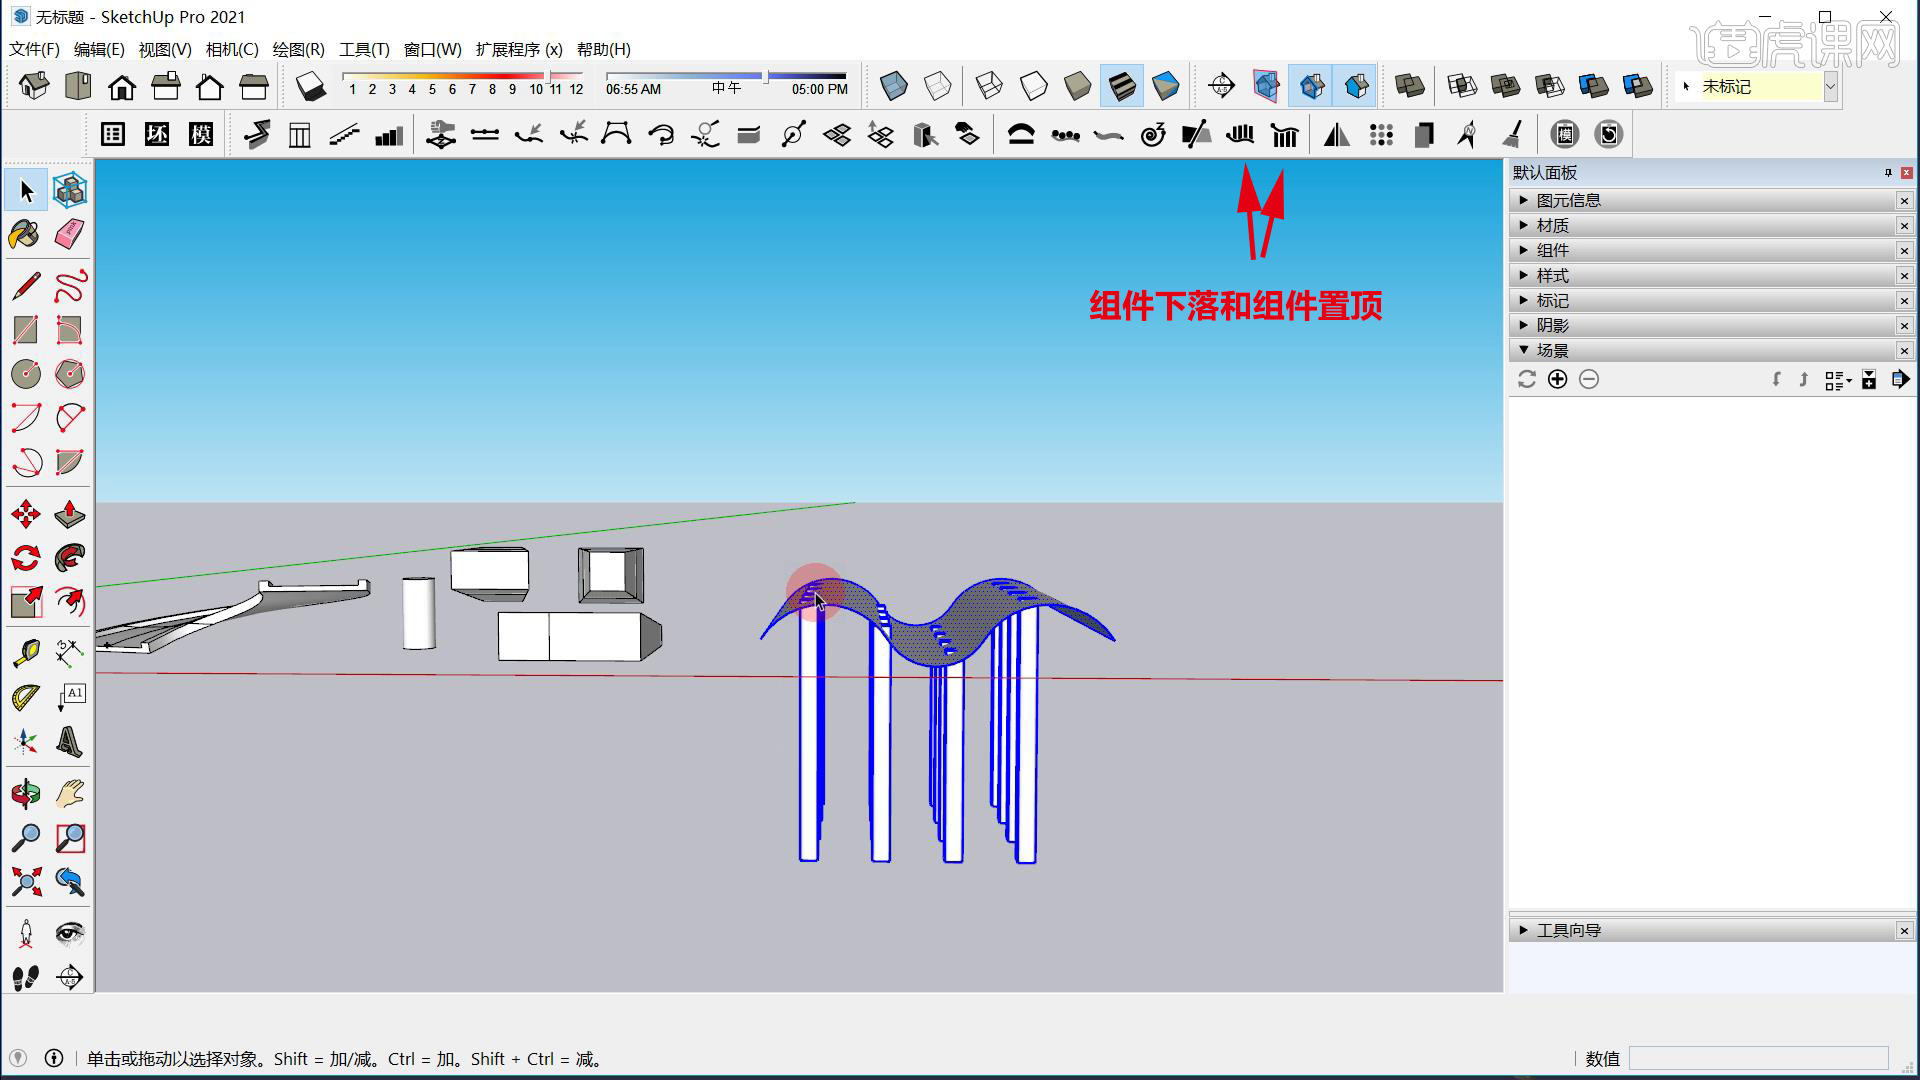Click time-of-day slider in shadow toolbar
This screenshot has width=1920, height=1080.
726,76
